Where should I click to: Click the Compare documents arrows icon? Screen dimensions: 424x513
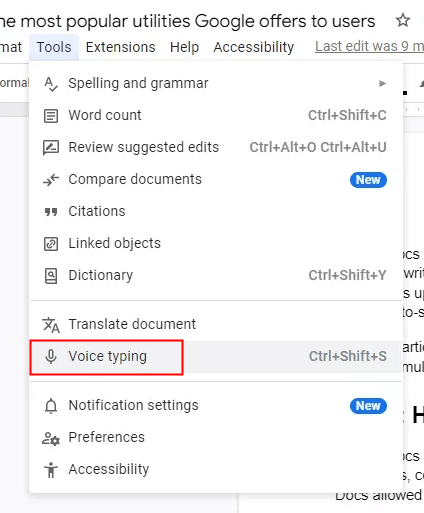[51, 180]
